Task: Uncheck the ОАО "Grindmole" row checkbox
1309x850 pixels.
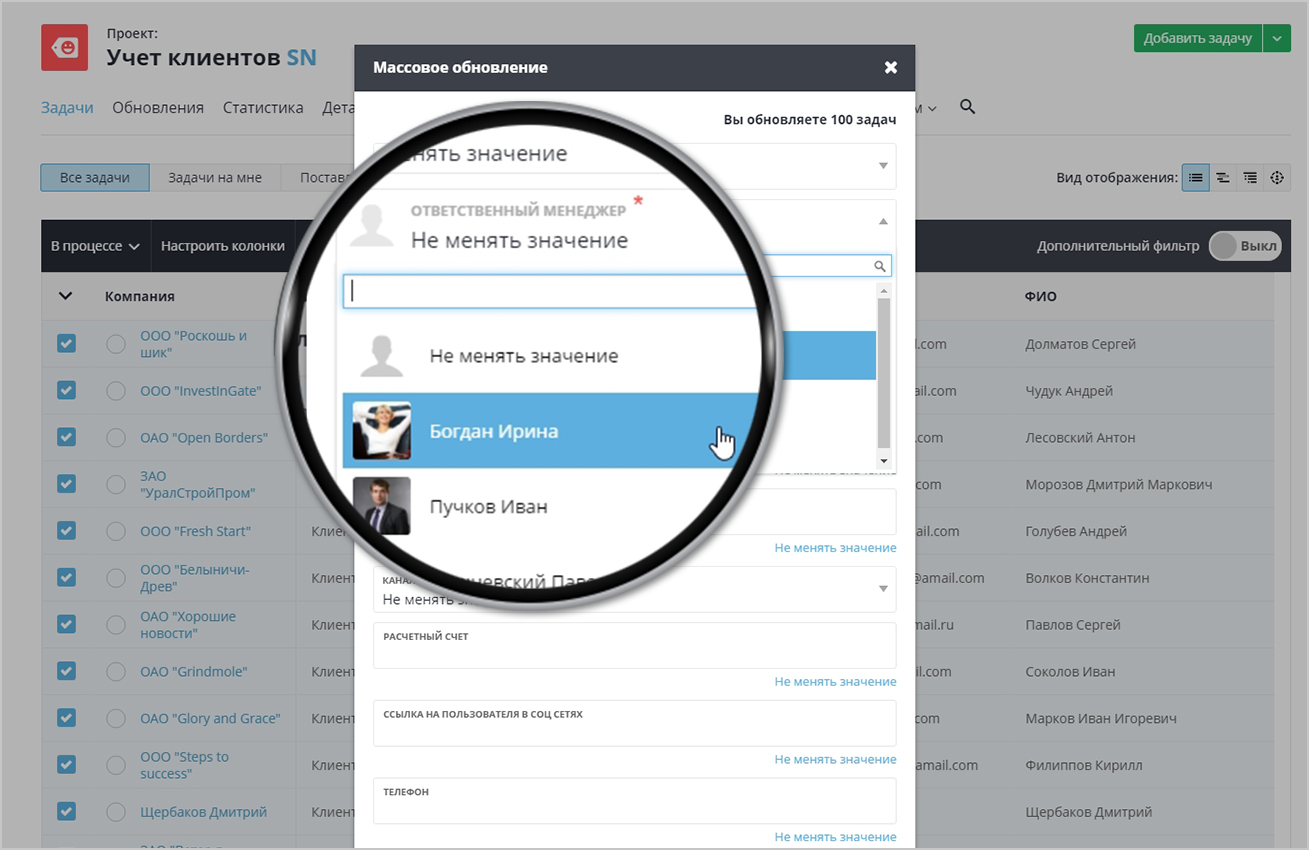Action: pos(66,671)
